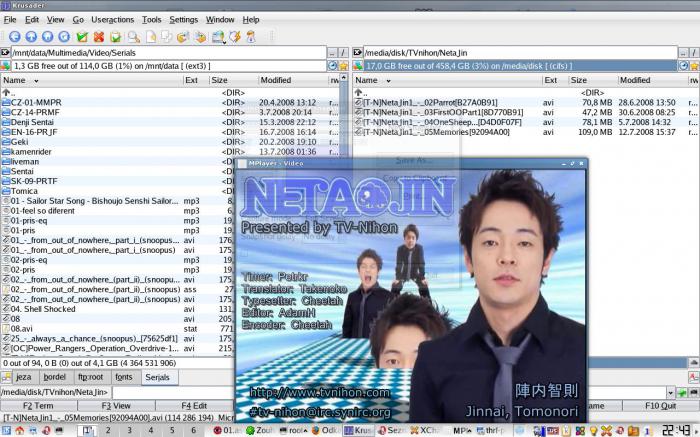Select 02ParrotB27A0B91 avi in right panel
The height and width of the screenshot is (437, 700).
(430, 102)
